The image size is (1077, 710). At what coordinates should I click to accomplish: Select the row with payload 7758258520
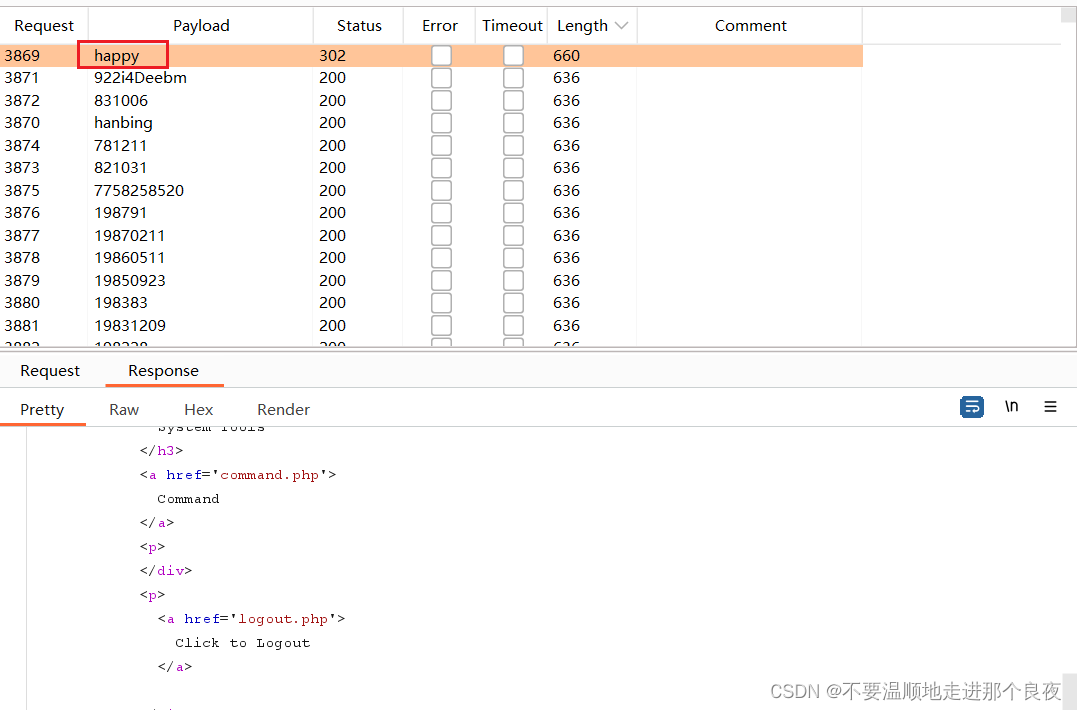tap(431, 191)
